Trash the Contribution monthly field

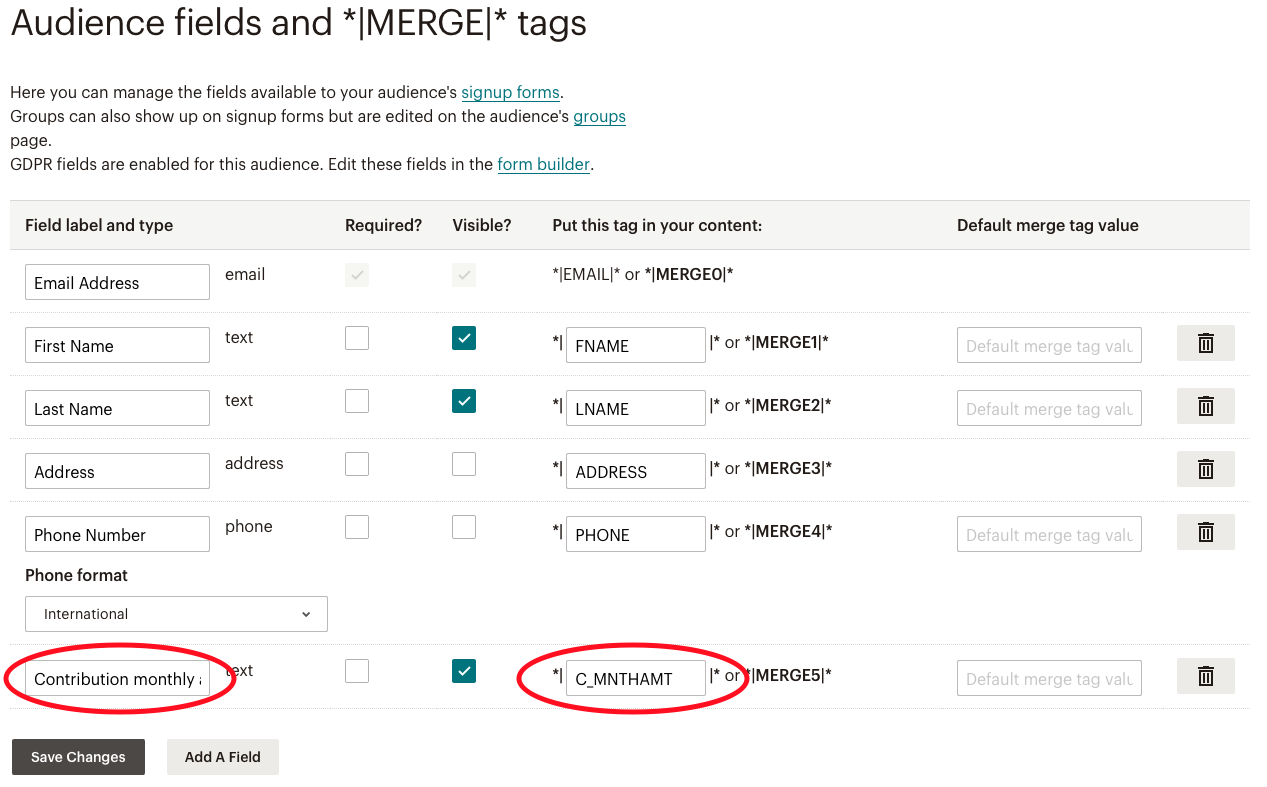(x=1205, y=677)
